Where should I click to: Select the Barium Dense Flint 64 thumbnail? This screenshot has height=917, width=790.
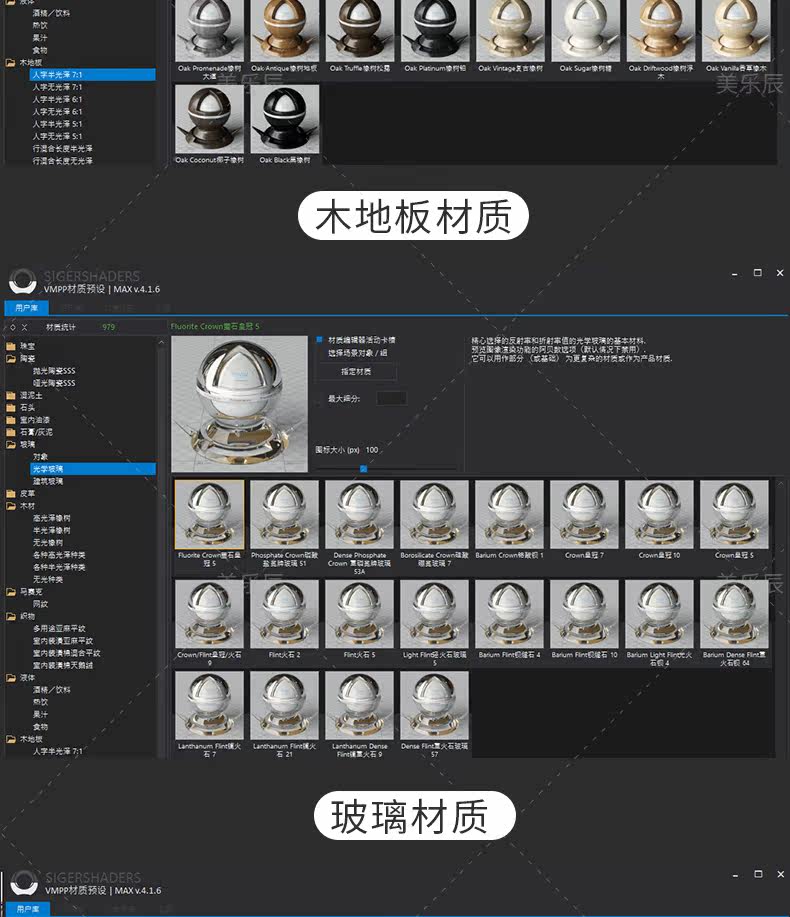(x=734, y=614)
